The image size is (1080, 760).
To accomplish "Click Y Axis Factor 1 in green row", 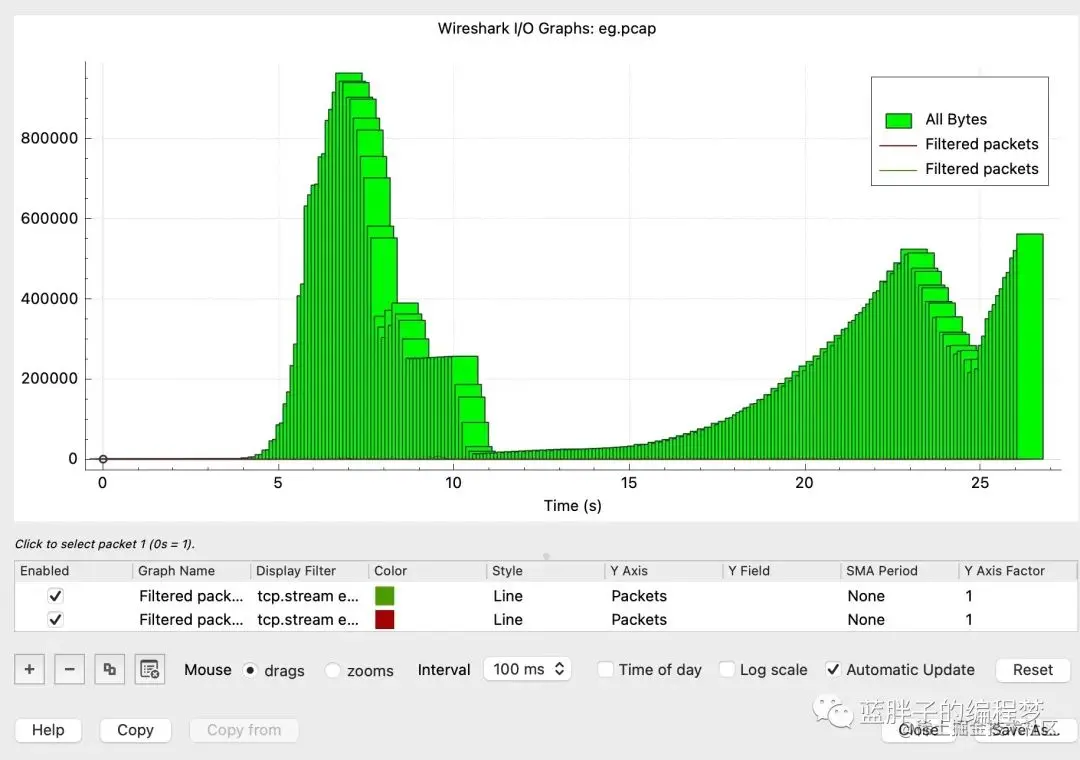I will pos(1017,595).
